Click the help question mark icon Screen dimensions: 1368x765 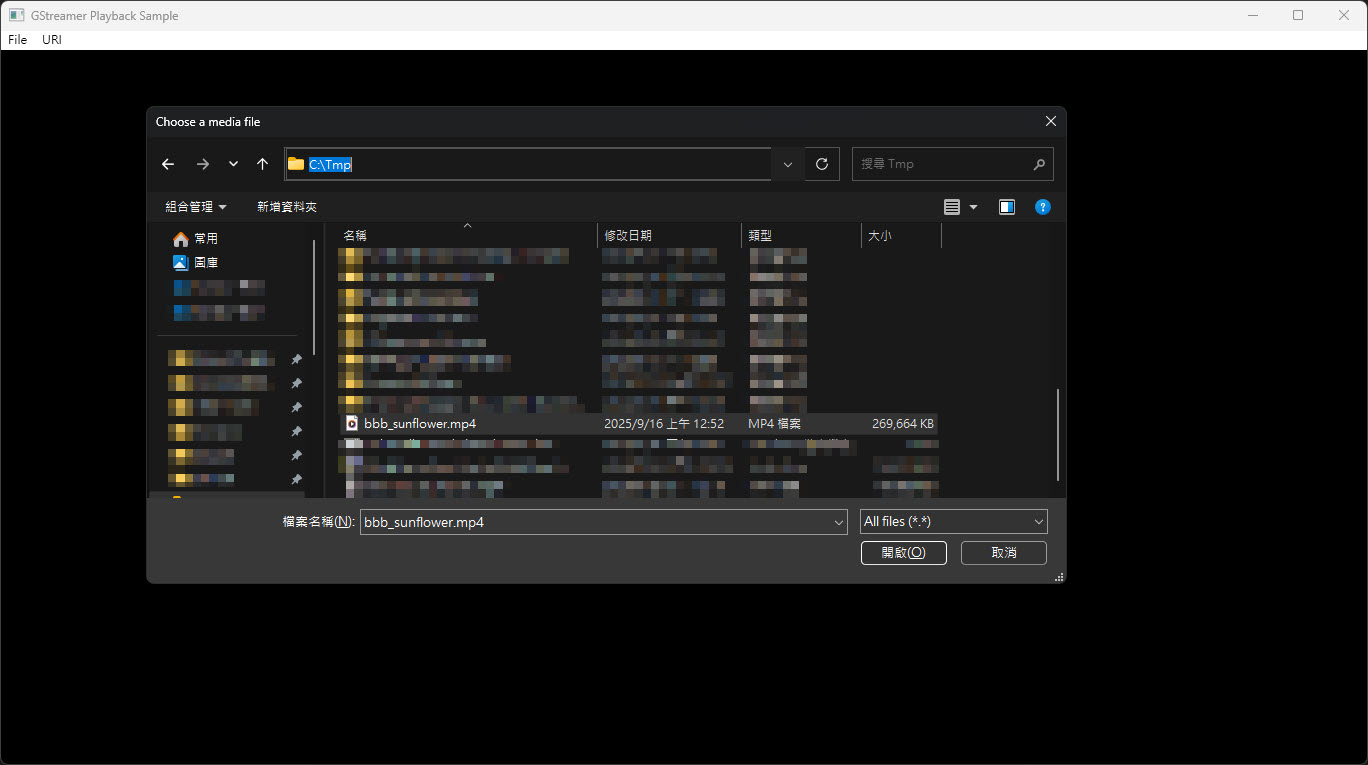coord(1042,207)
